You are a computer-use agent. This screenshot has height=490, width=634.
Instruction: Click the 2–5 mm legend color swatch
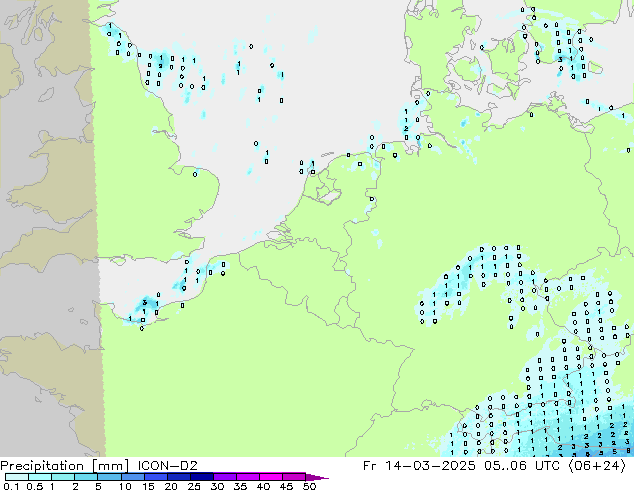click(87, 477)
